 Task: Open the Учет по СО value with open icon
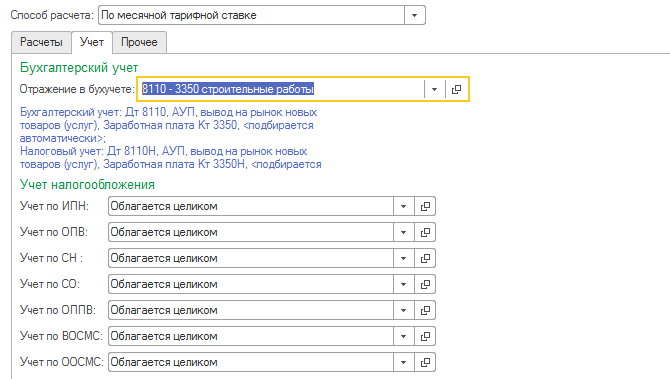point(425,284)
